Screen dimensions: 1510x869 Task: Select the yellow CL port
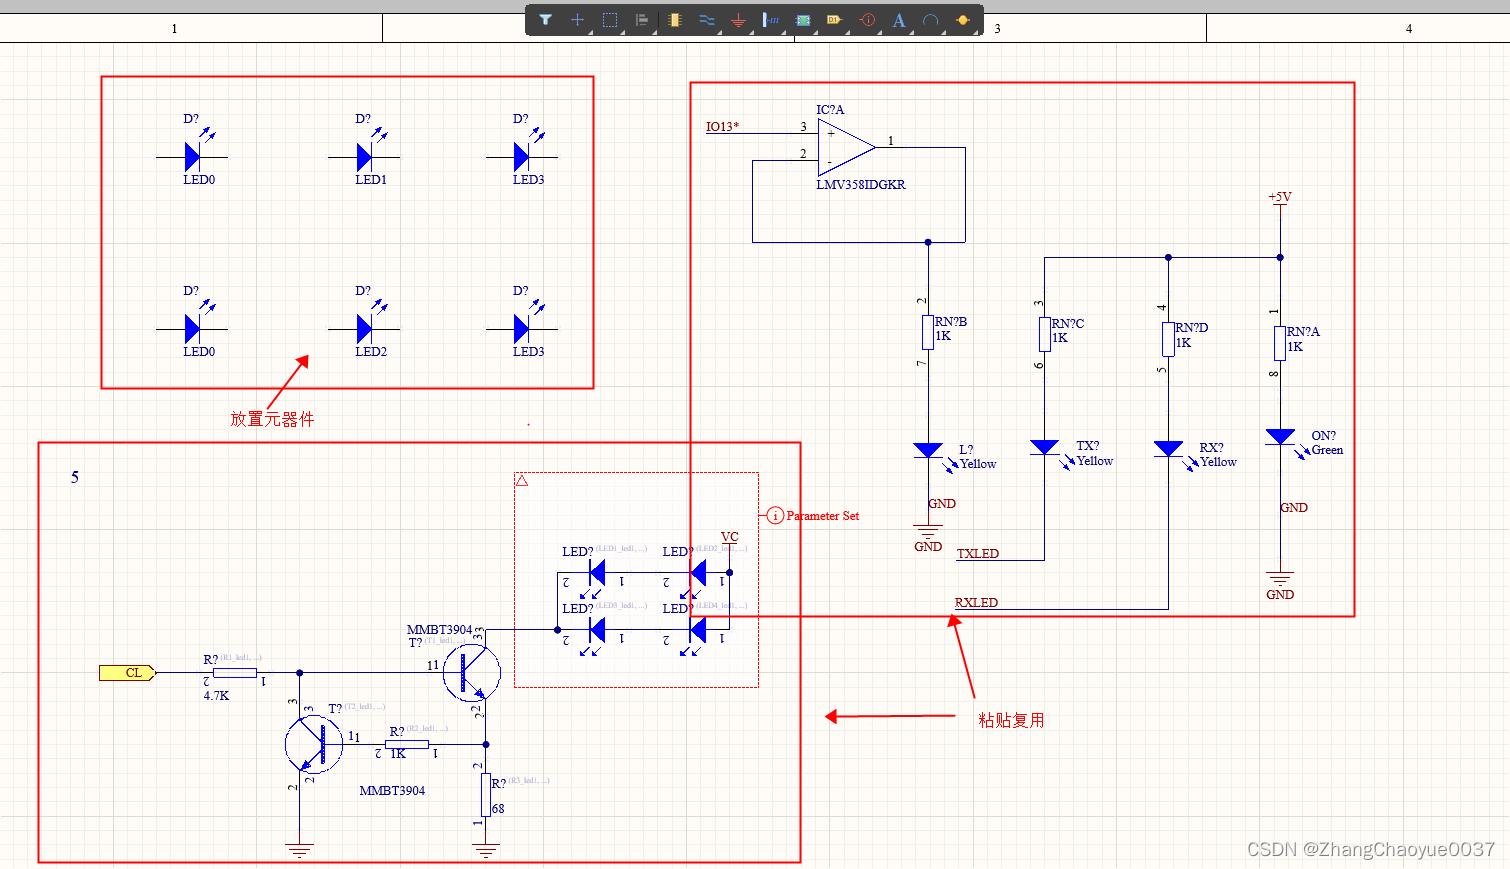(x=128, y=673)
